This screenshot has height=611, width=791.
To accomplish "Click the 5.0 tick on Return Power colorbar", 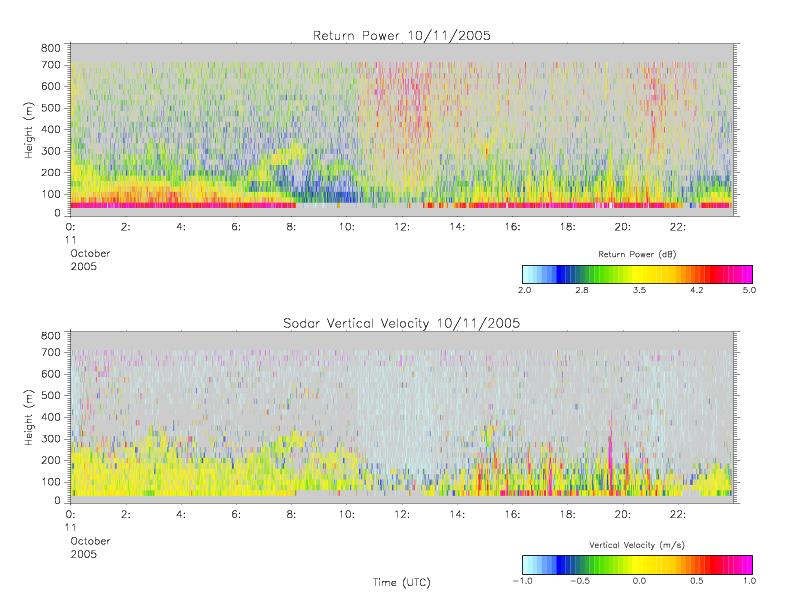I will click(749, 290).
